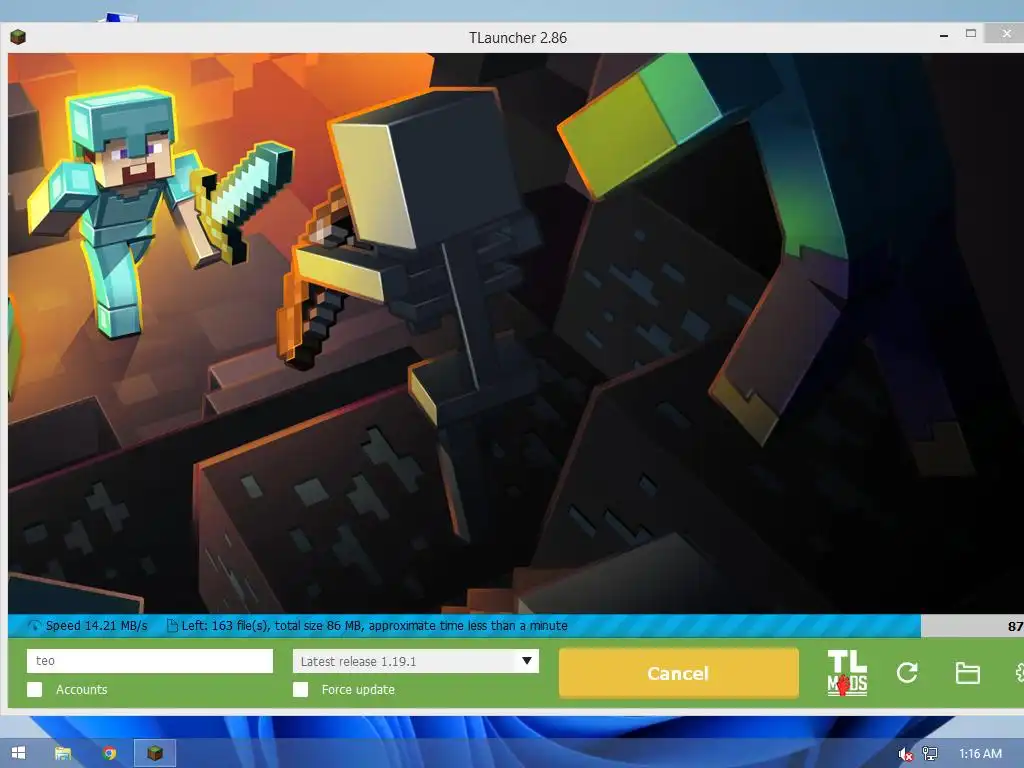Open the TL Mods icon
The image size is (1024, 768).
[847, 673]
